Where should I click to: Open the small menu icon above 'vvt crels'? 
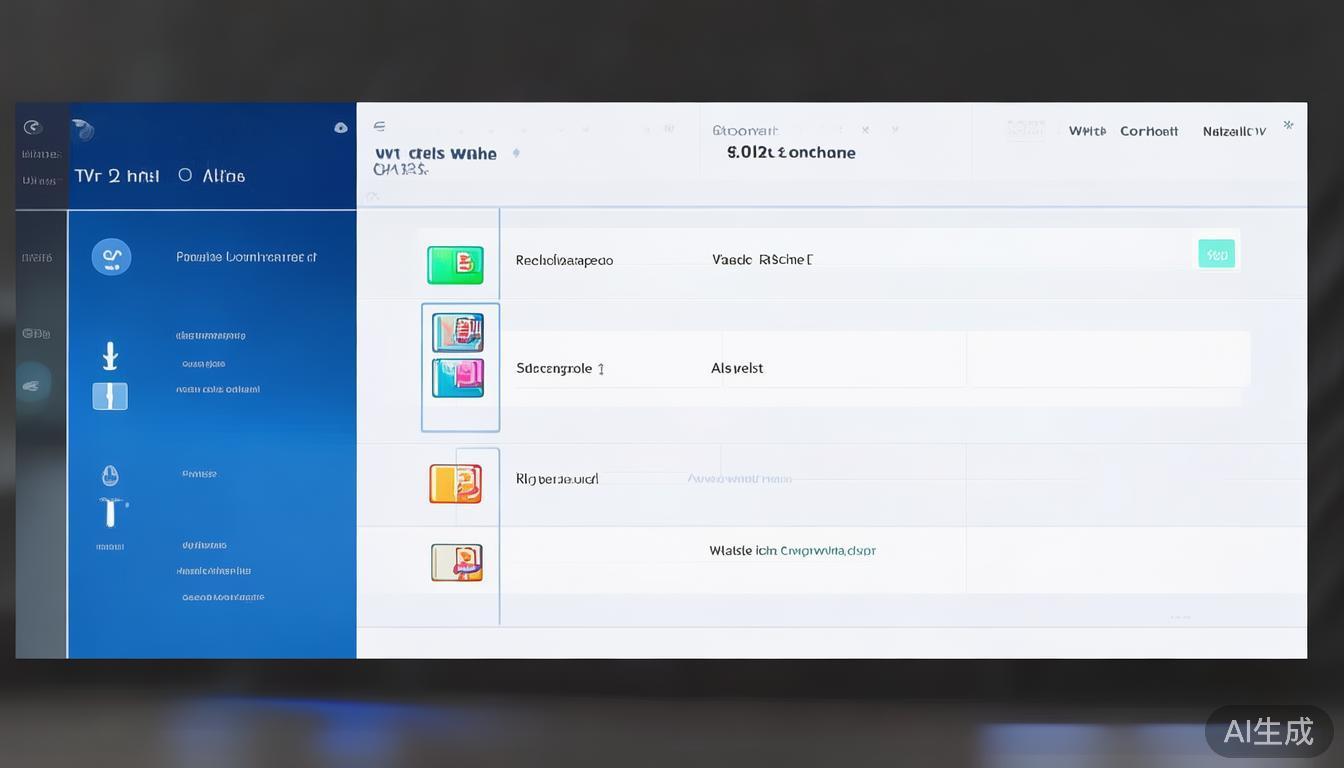pos(379,127)
